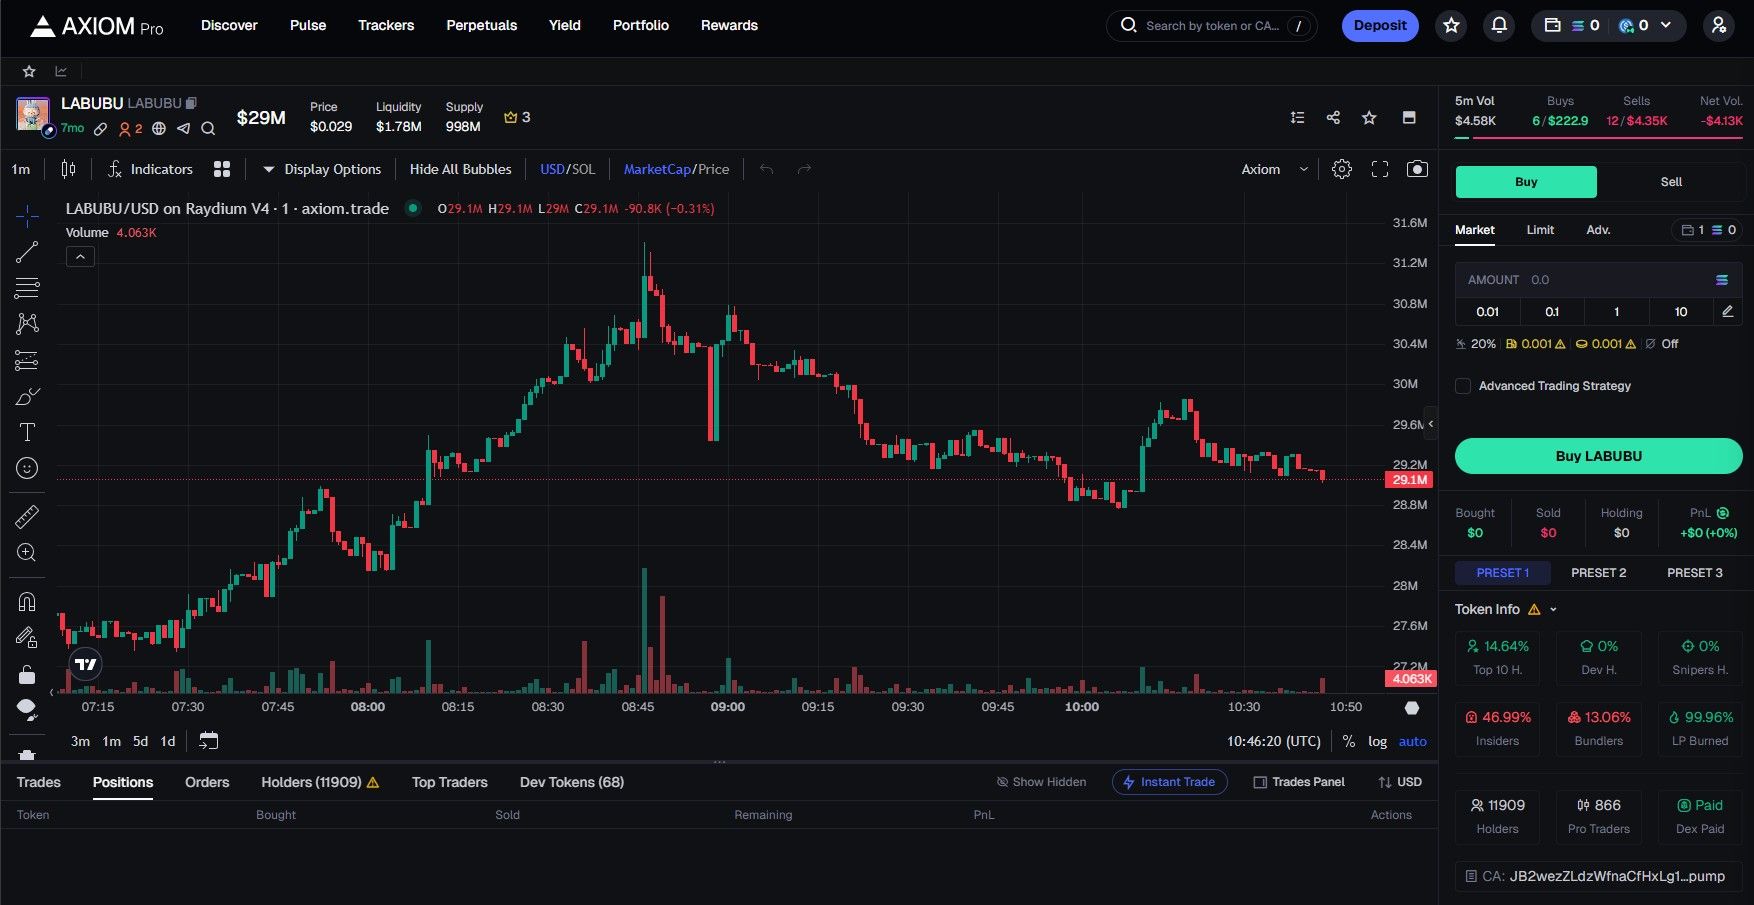Switch to the Holders tab
This screenshot has height=905, width=1754.
tap(319, 782)
